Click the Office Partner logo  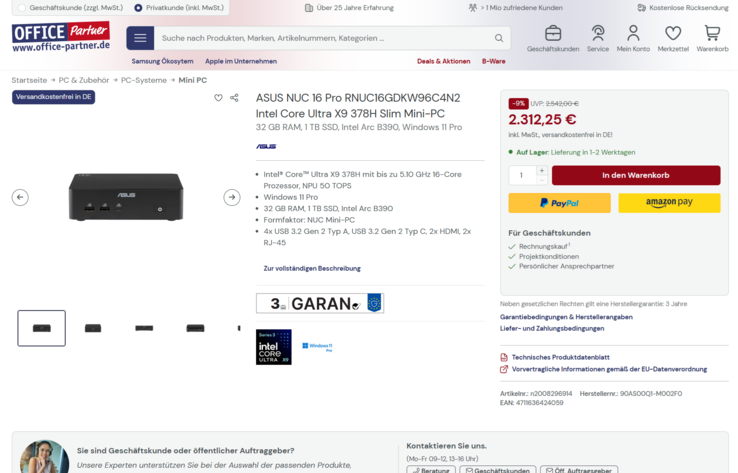[x=61, y=37]
